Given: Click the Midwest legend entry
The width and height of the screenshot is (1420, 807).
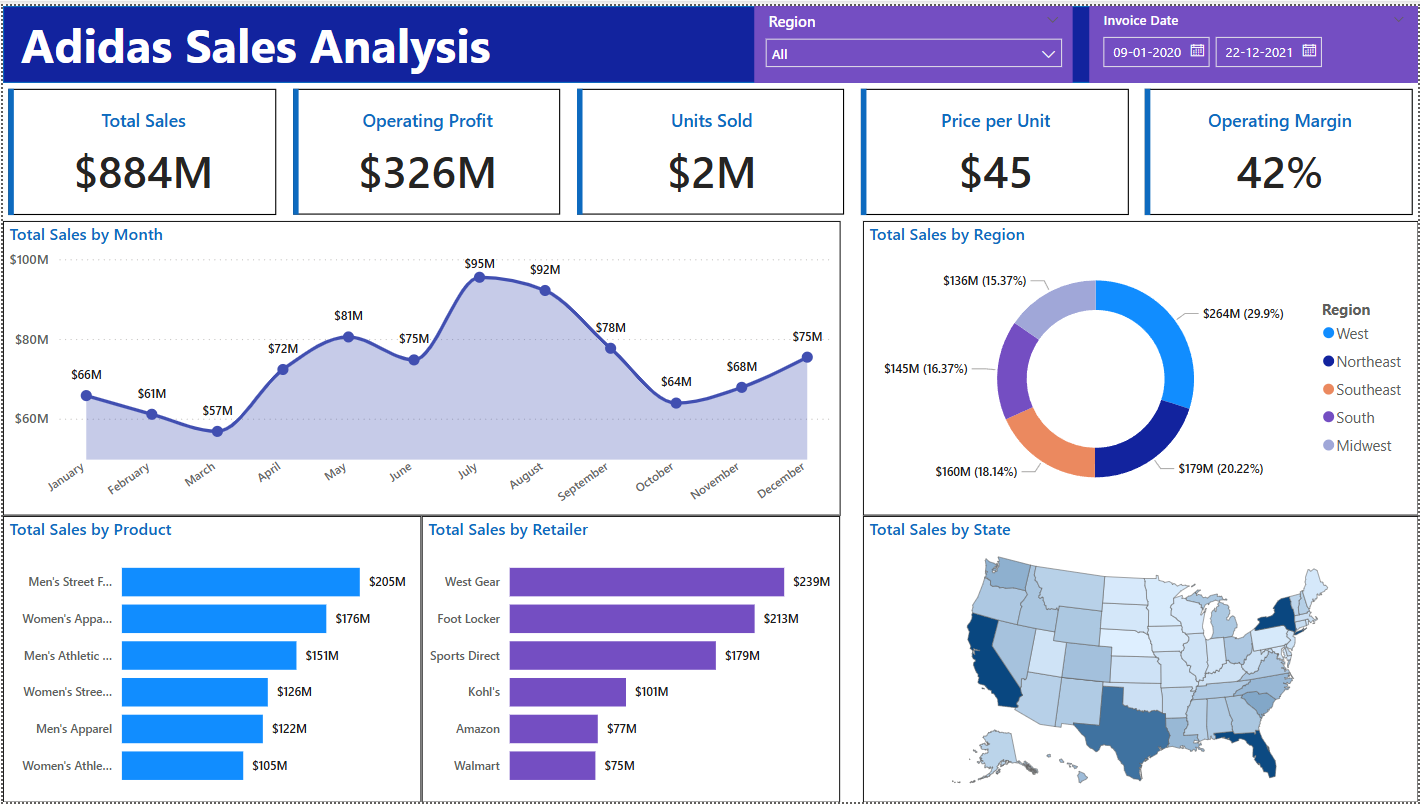Looking at the screenshot, I should pos(1357,446).
